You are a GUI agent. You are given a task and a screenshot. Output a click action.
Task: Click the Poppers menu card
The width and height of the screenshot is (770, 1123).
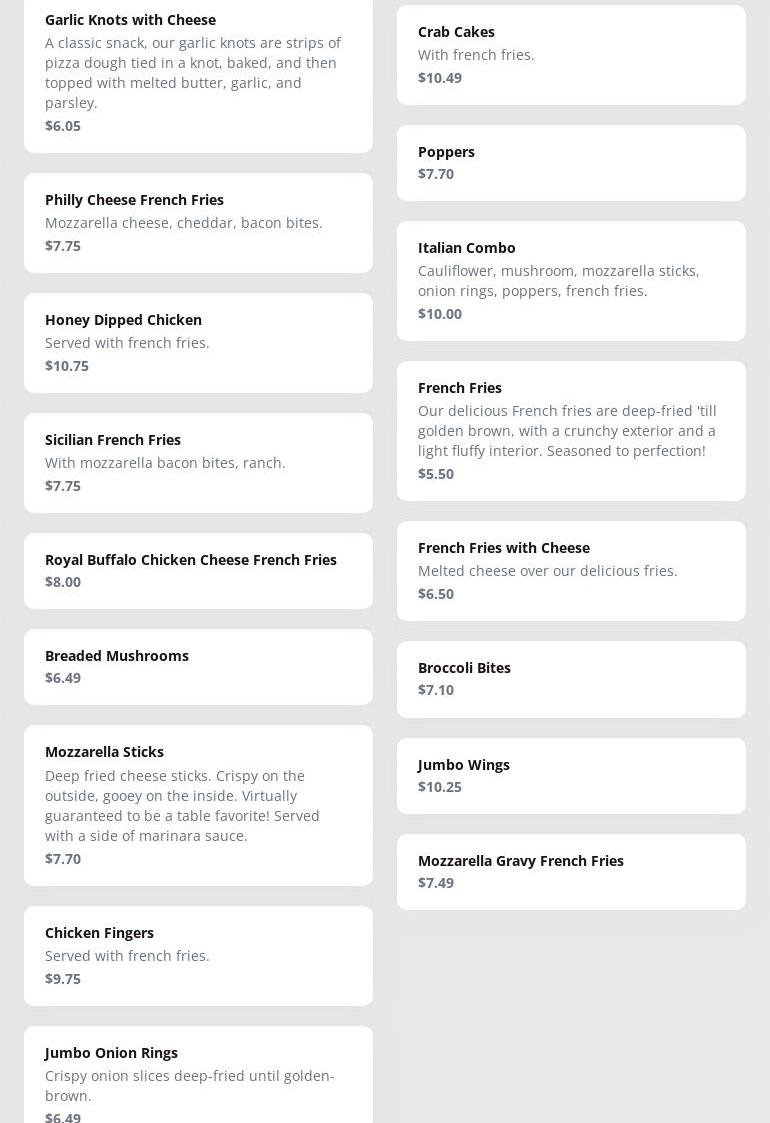[x=571, y=162]
